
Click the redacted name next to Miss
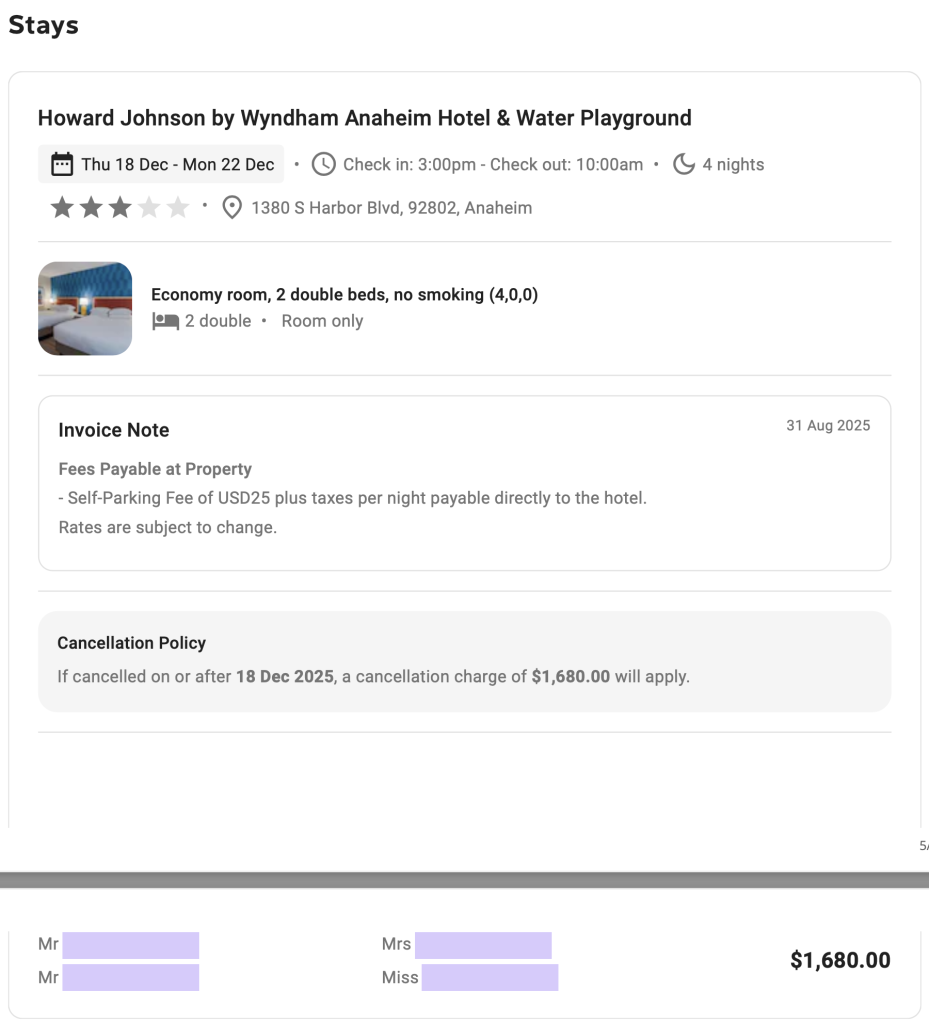[x=489, y=977]
